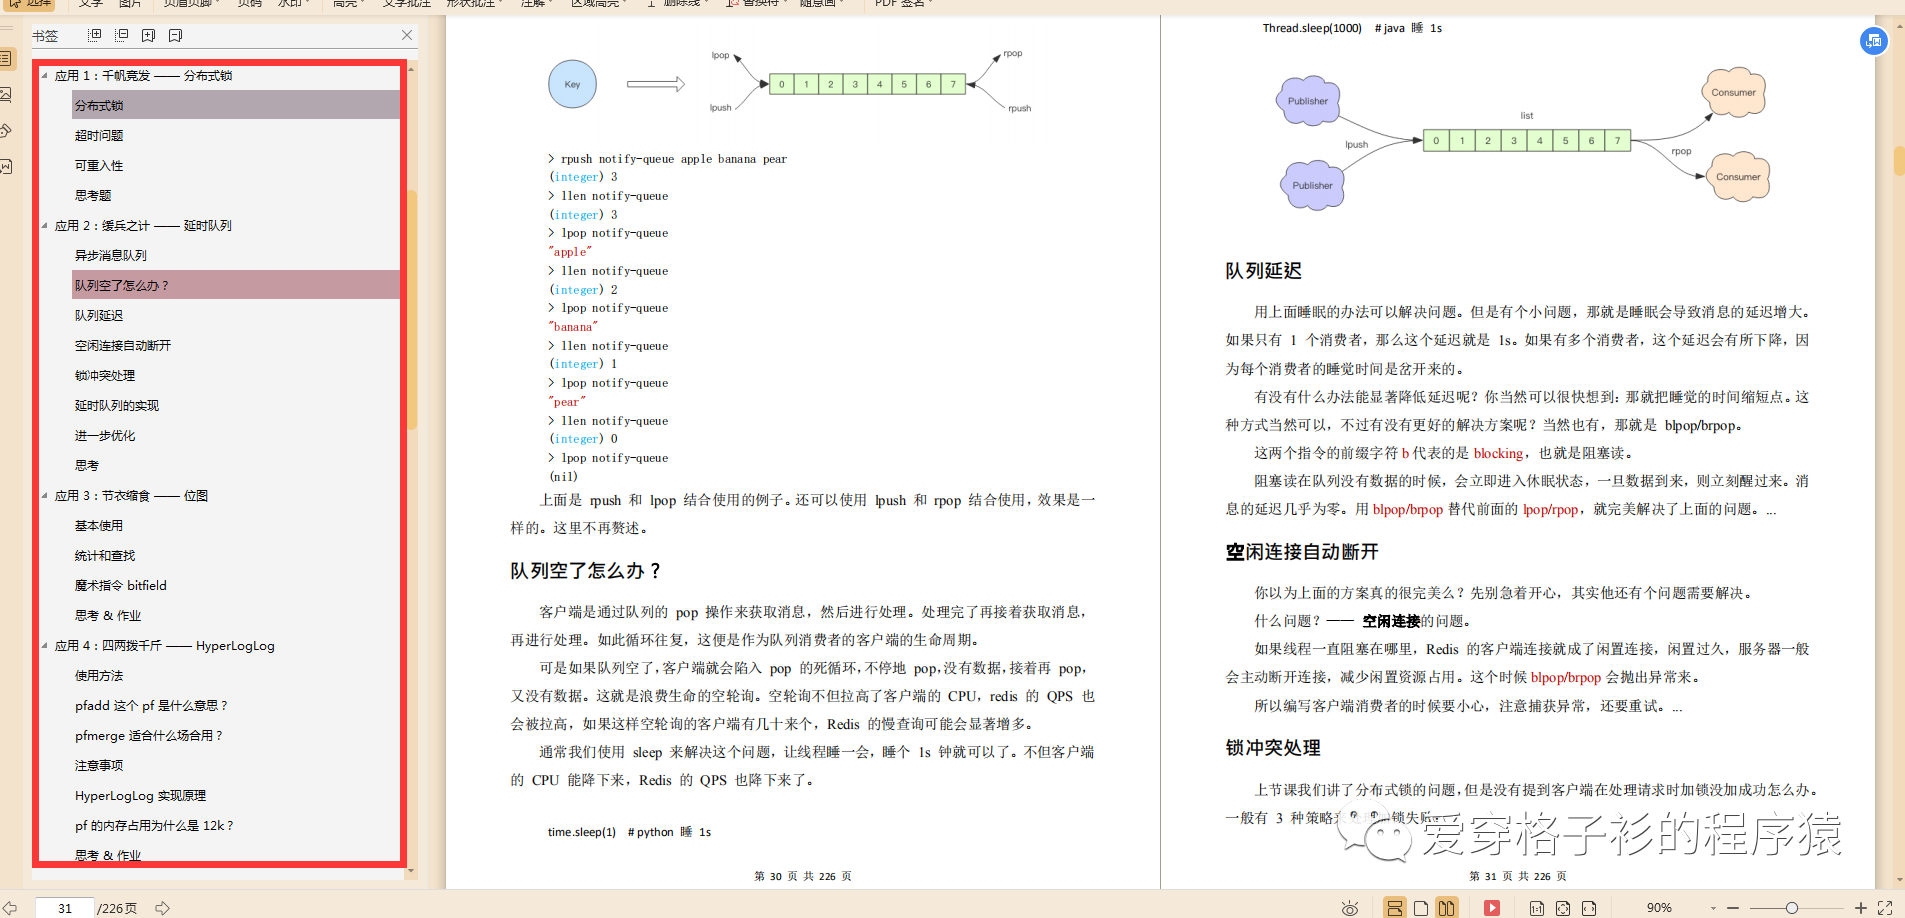Image resolution: width=1905 pixels, height=918 pixels.
Task: Go to the previous page arrow
Action: [10, 908]
